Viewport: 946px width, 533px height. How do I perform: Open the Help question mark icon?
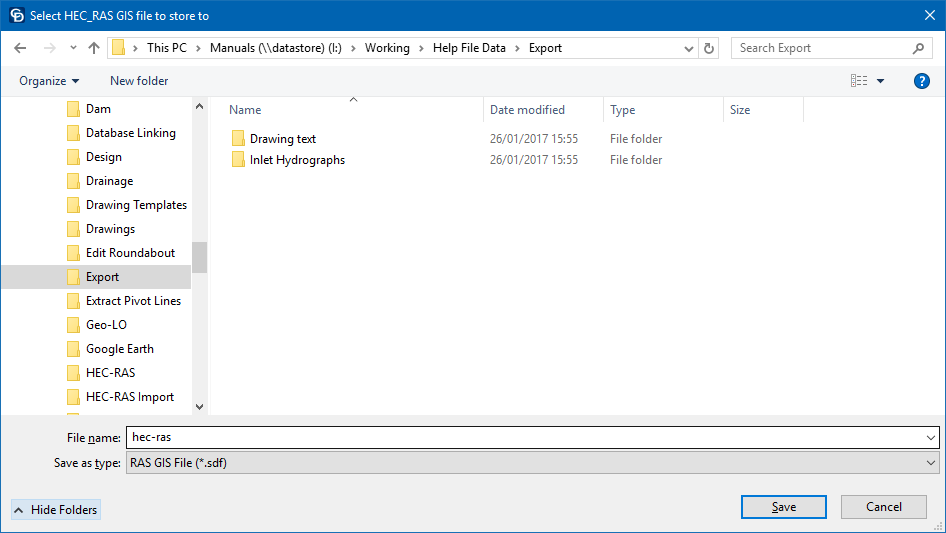point(922,81)
